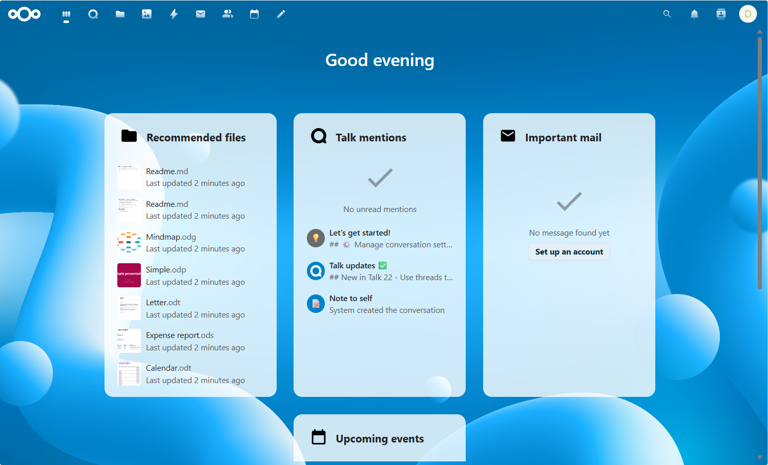Open the notifications bell
Screen dimensions: 768x465
coord(694,14)
